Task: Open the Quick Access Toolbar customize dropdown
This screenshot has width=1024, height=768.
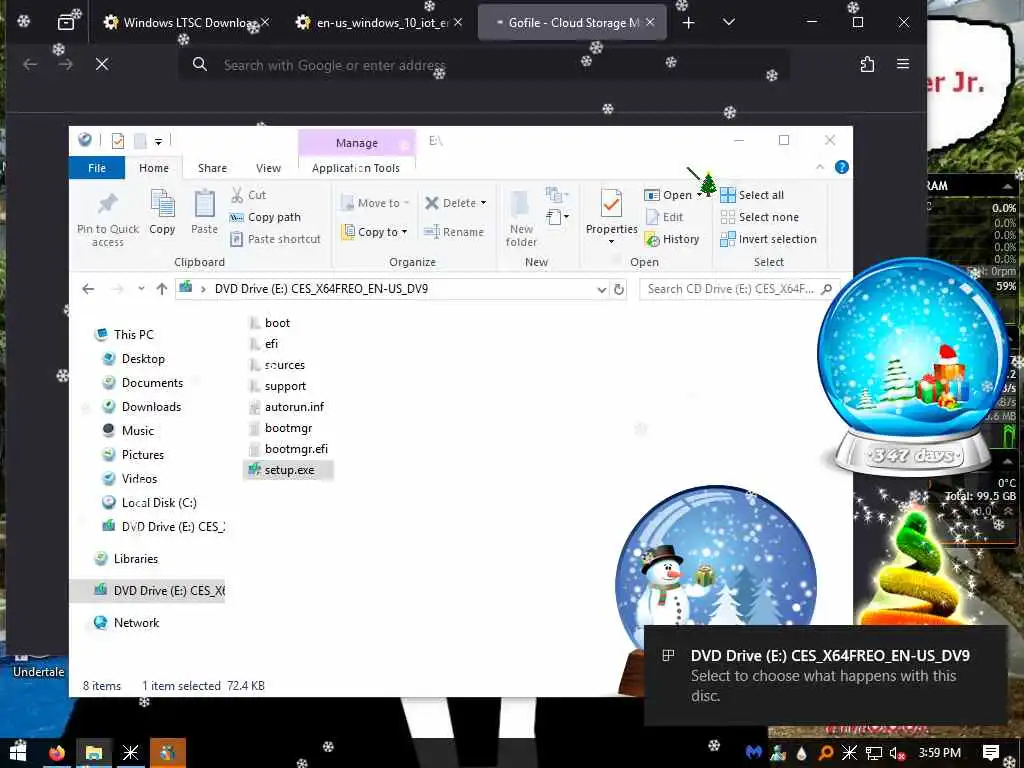Action: coord(158,141)
